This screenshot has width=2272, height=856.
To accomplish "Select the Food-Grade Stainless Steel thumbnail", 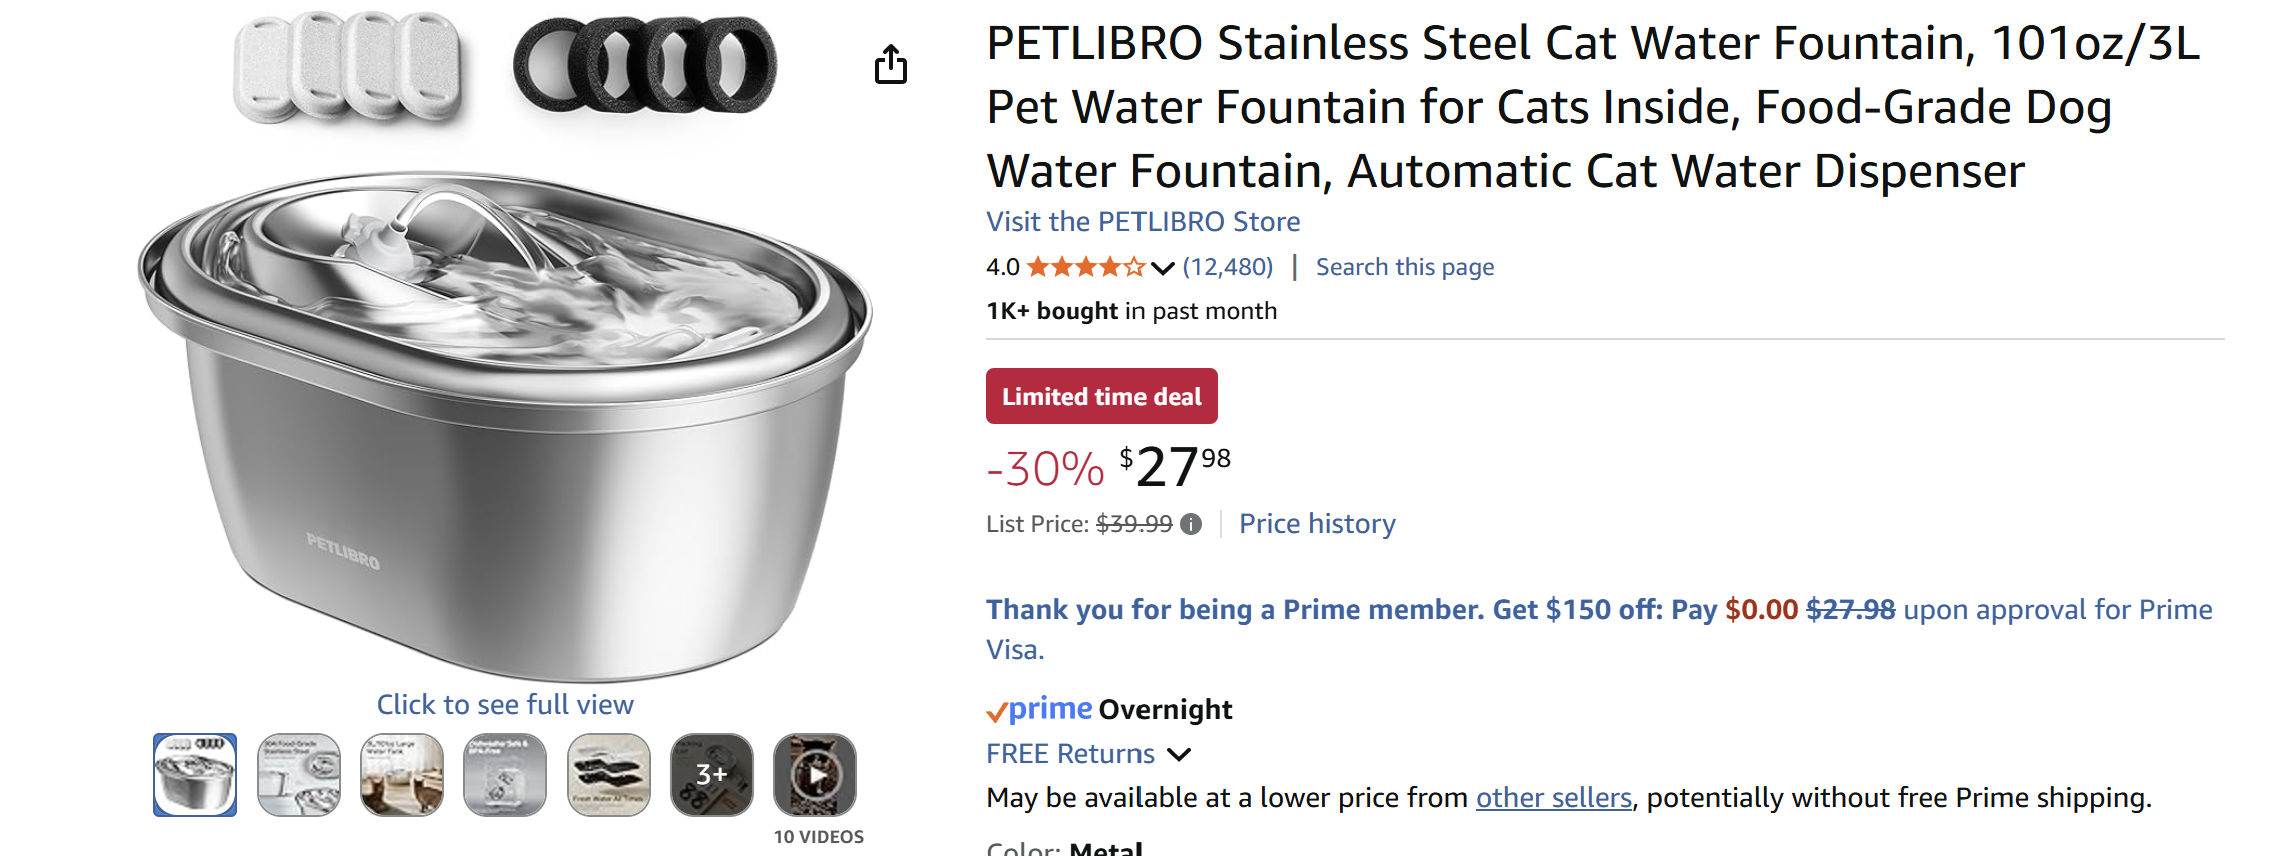I will pyautogui.click(x=299, y=775).
